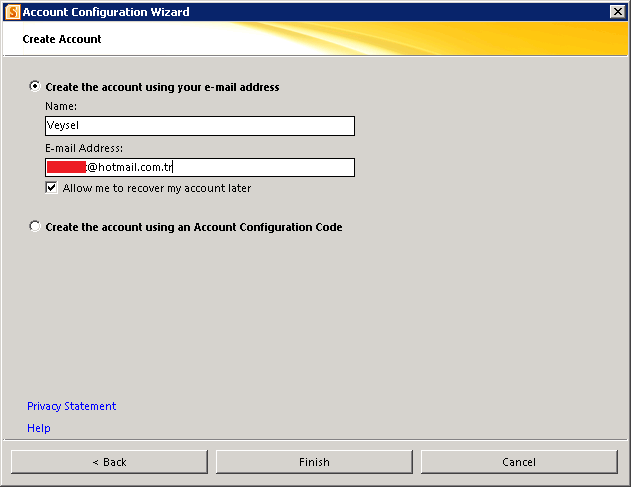
Task: Open the Help link
Action: click(39, 428)
